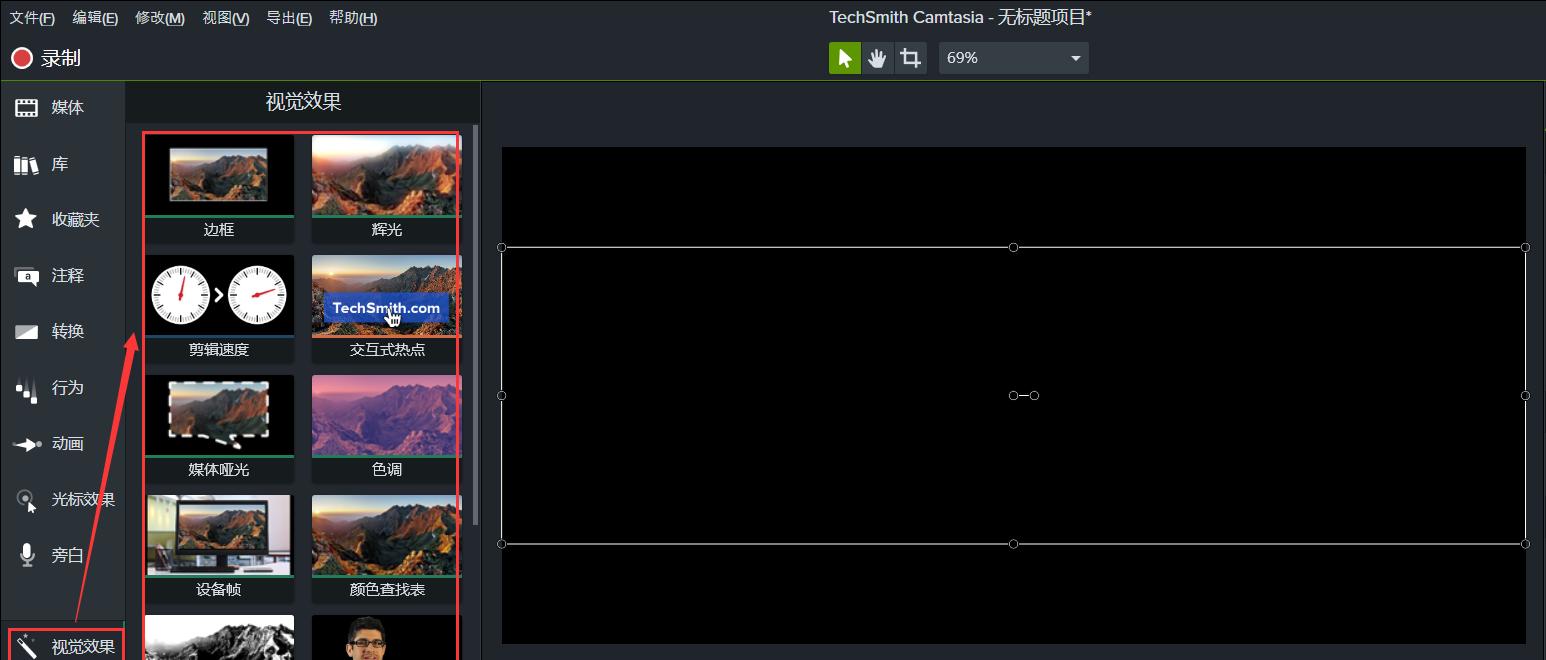Select the black-and-white mountain effect thumbnail
The width and height of the screenshot is (1546, 660).
[219, 637]
